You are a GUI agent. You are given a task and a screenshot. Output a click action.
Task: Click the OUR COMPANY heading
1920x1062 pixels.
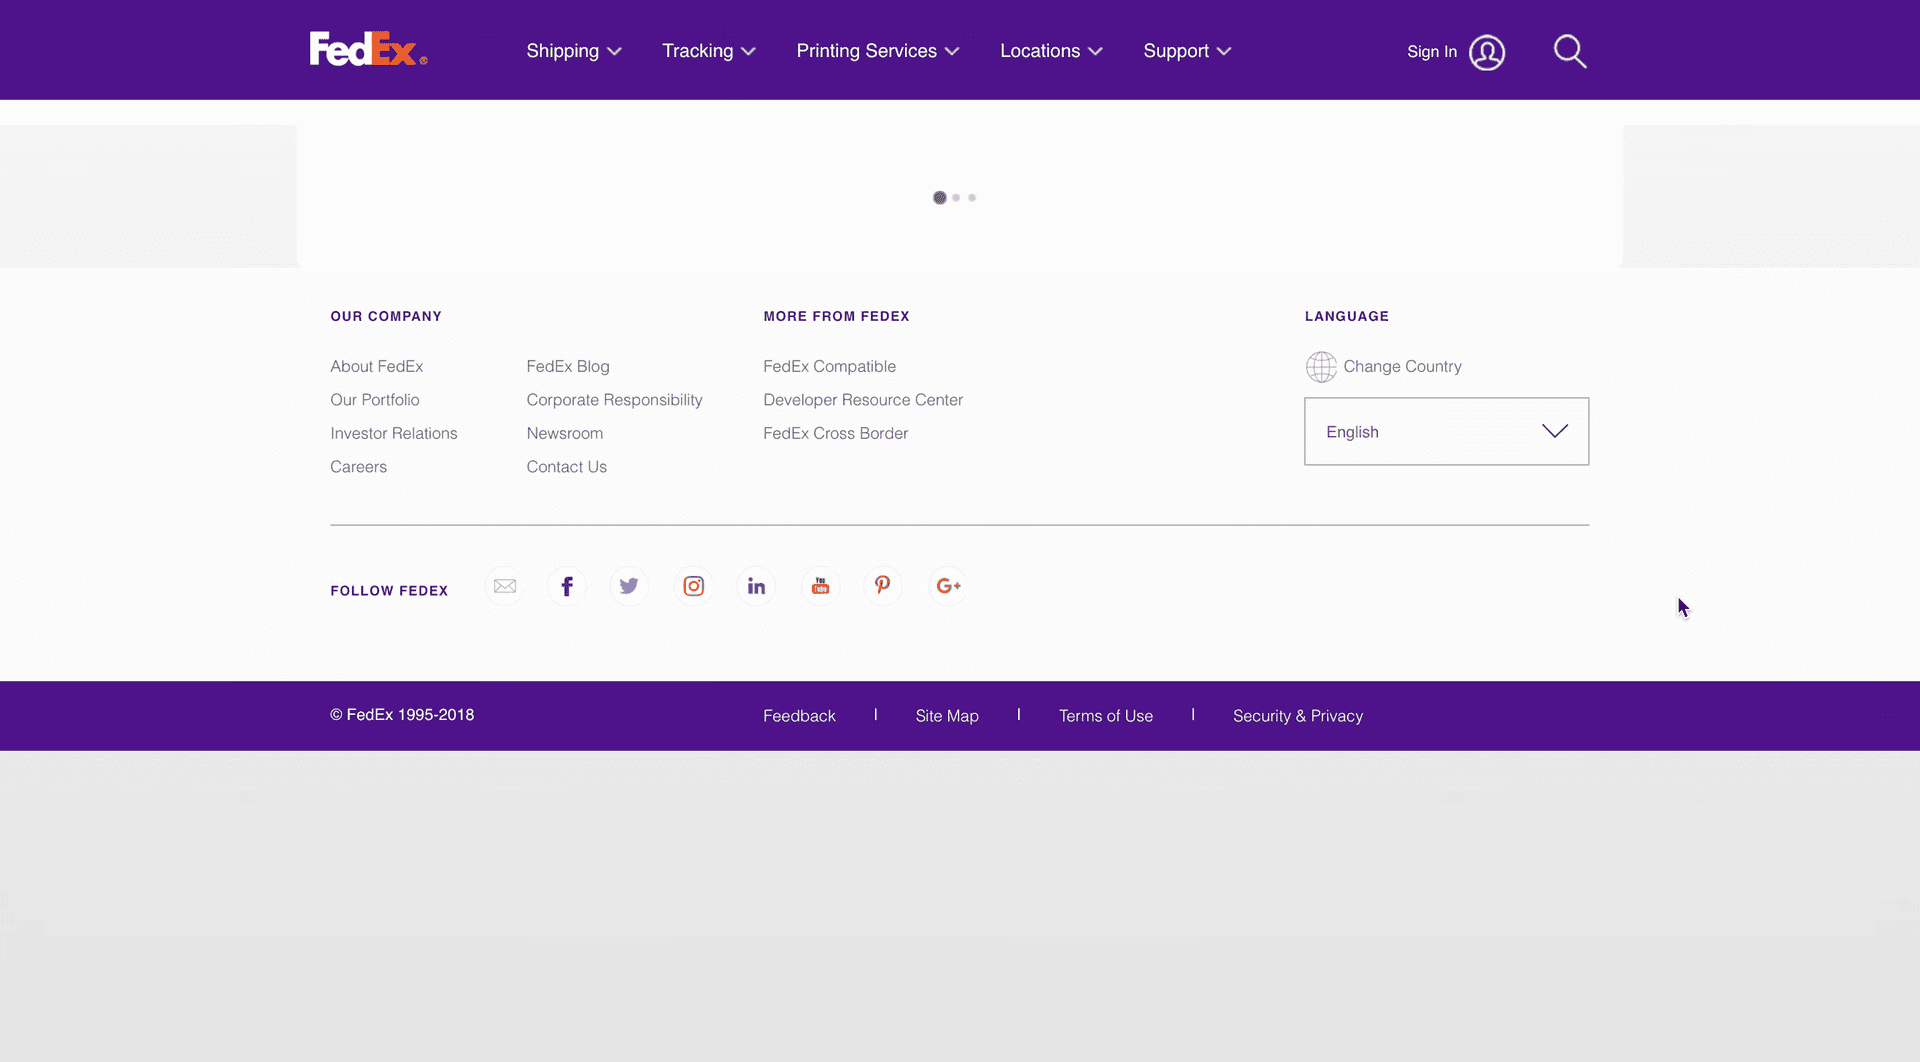click(386, 316)
